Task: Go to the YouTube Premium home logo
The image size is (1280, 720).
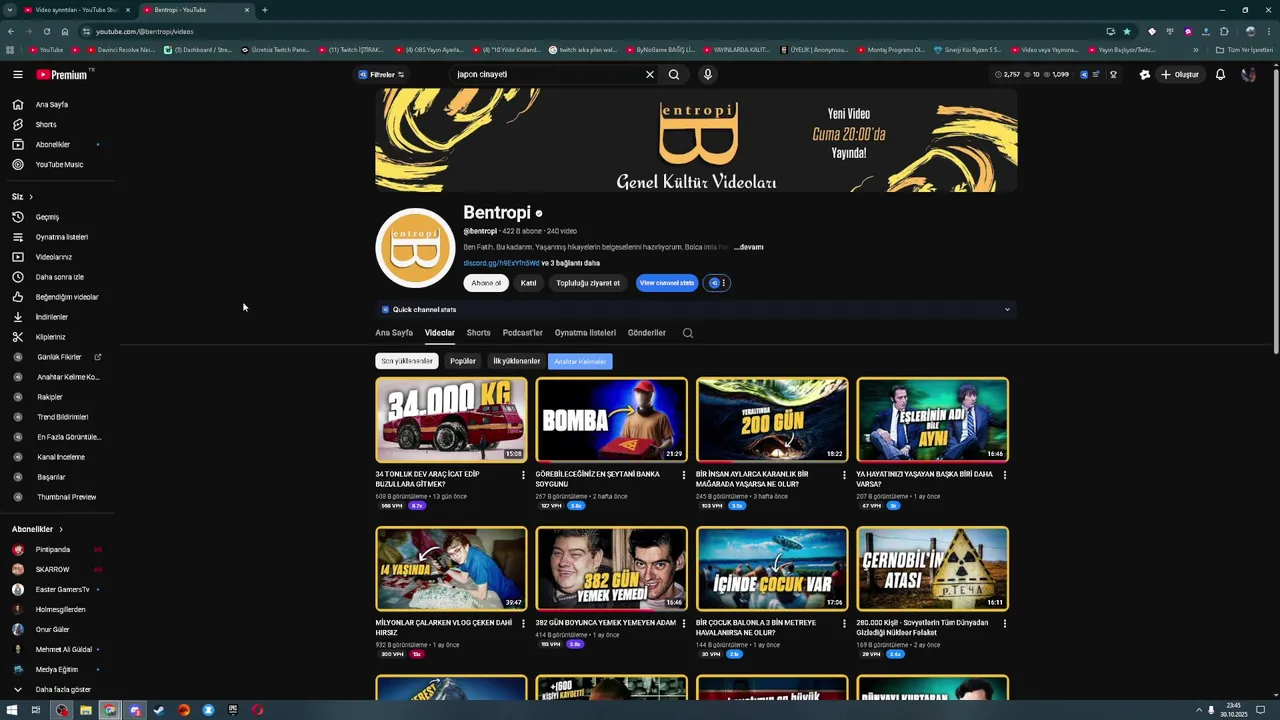Action: (63, 75)
